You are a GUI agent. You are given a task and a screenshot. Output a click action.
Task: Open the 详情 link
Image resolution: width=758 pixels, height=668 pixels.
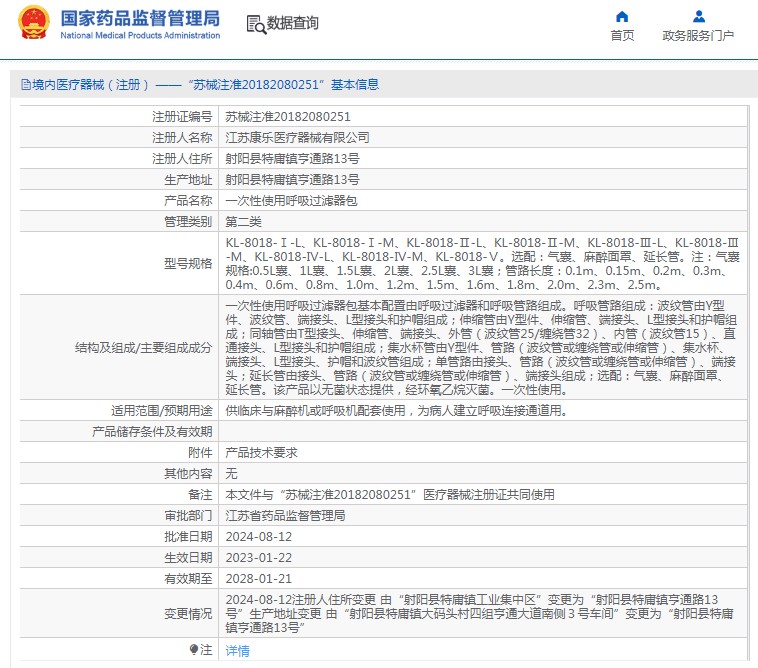237,651
